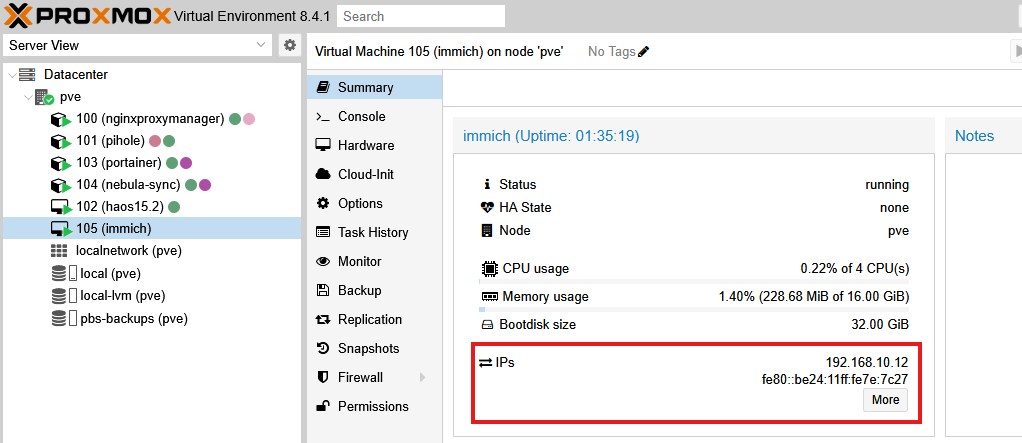This screenshot has width=1022, height=443.
Task: Click the Datacenter server icon
Action: click(27, 74)
